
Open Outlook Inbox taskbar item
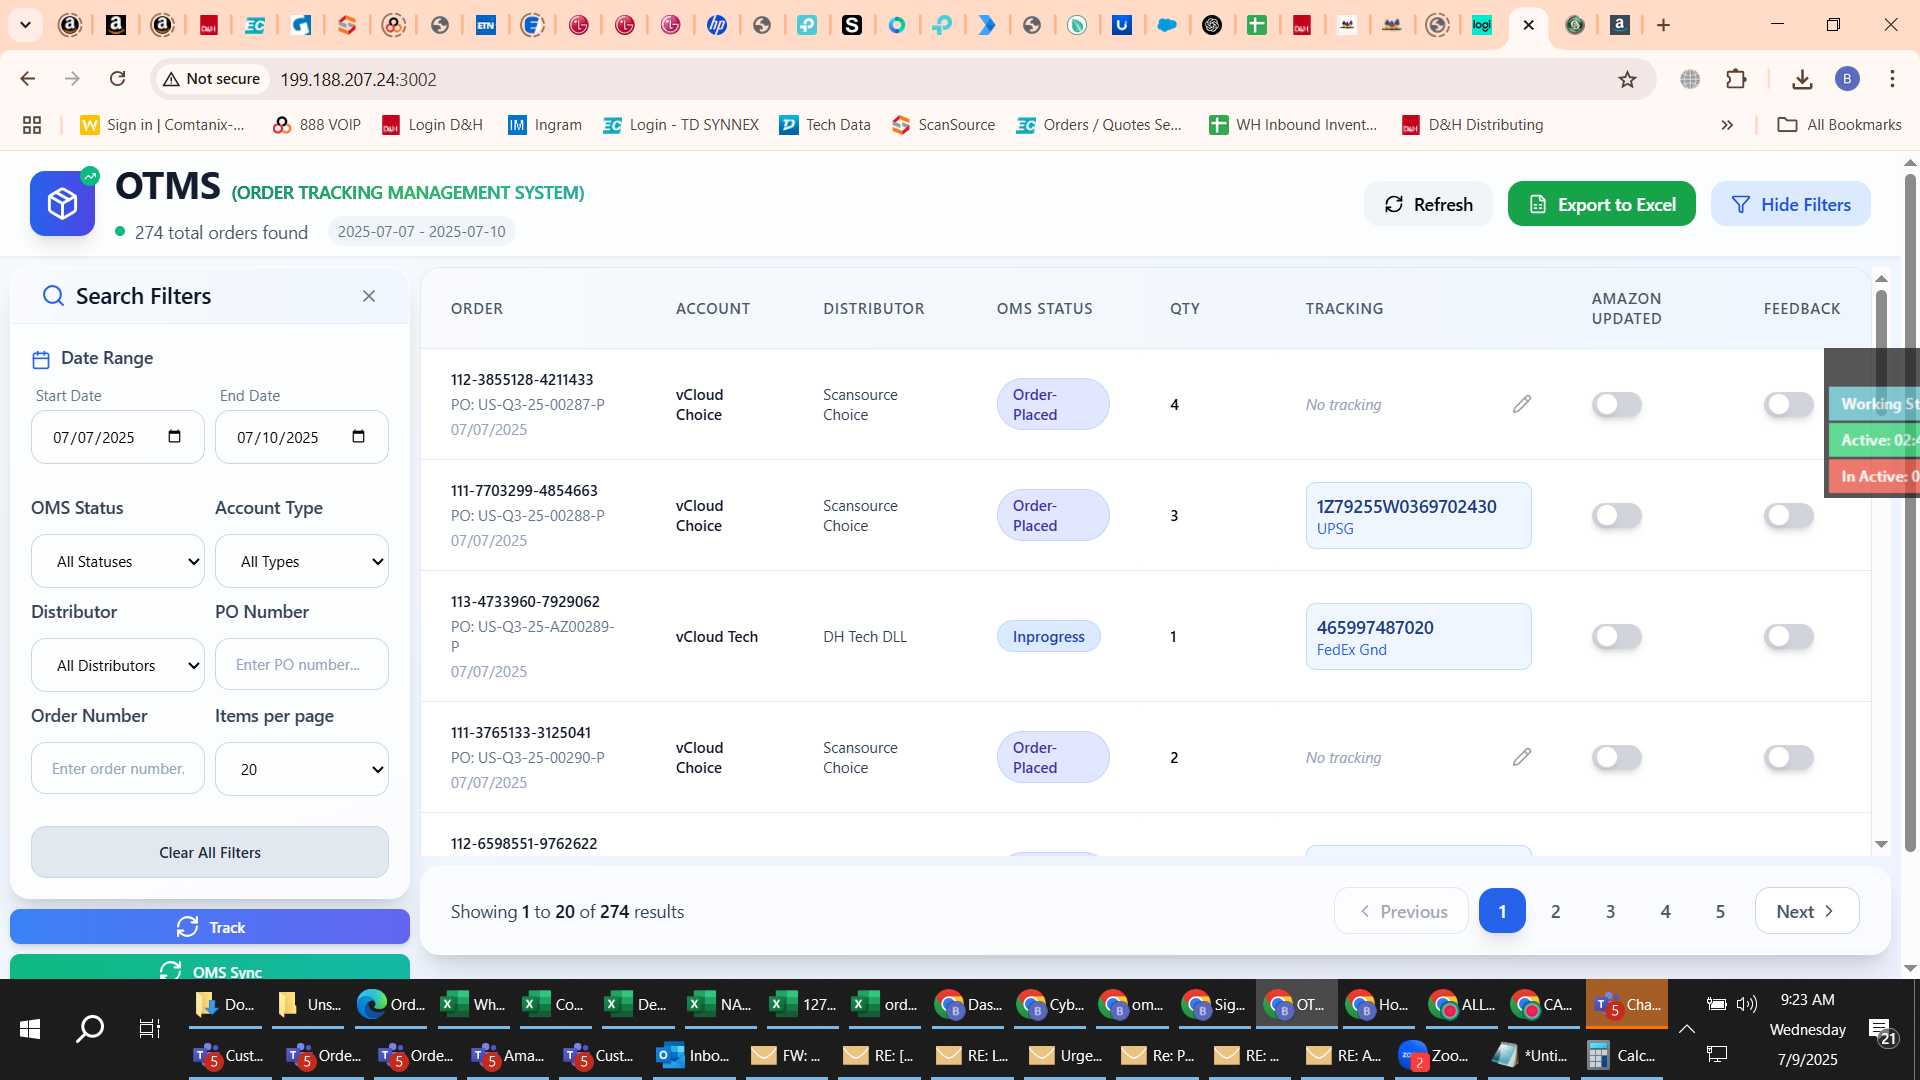tap(693, 1055)
